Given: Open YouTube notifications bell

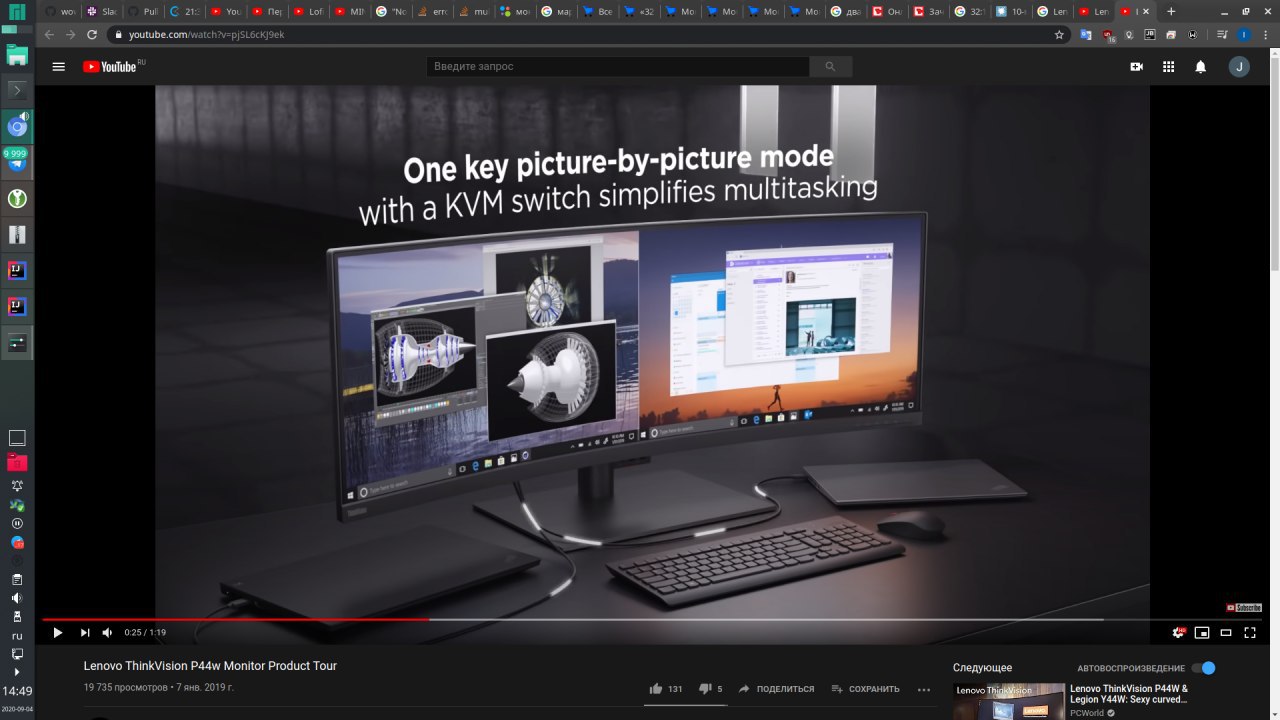Looking at the screenshot, I should click(1200, 66).
